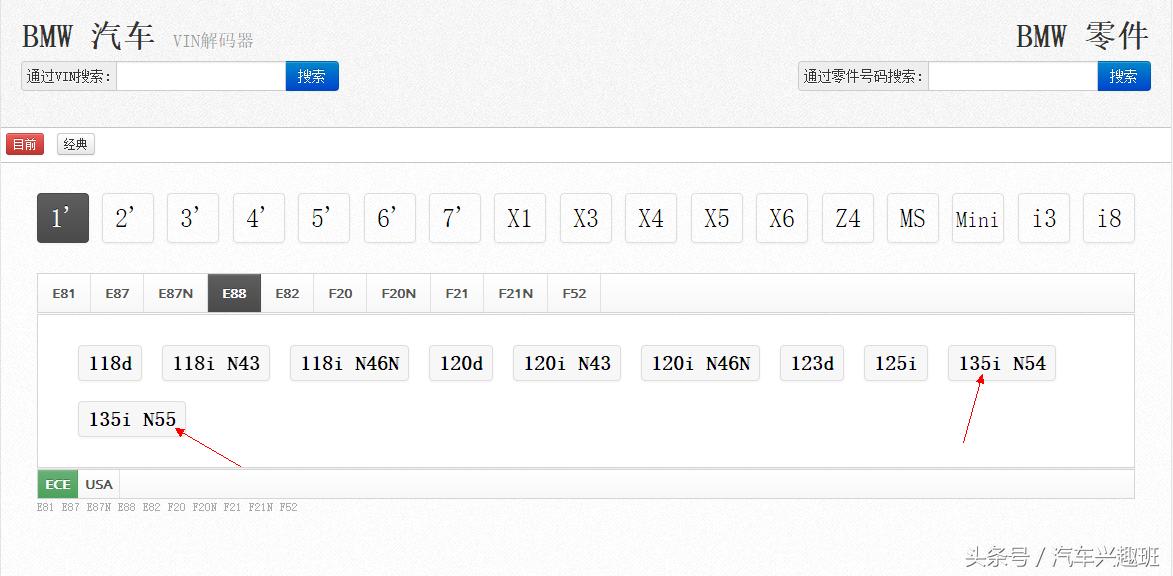The width and height of the screenshot is (1173, 576).
Task: Open the X6 series tile
Action: pos(782,218)
